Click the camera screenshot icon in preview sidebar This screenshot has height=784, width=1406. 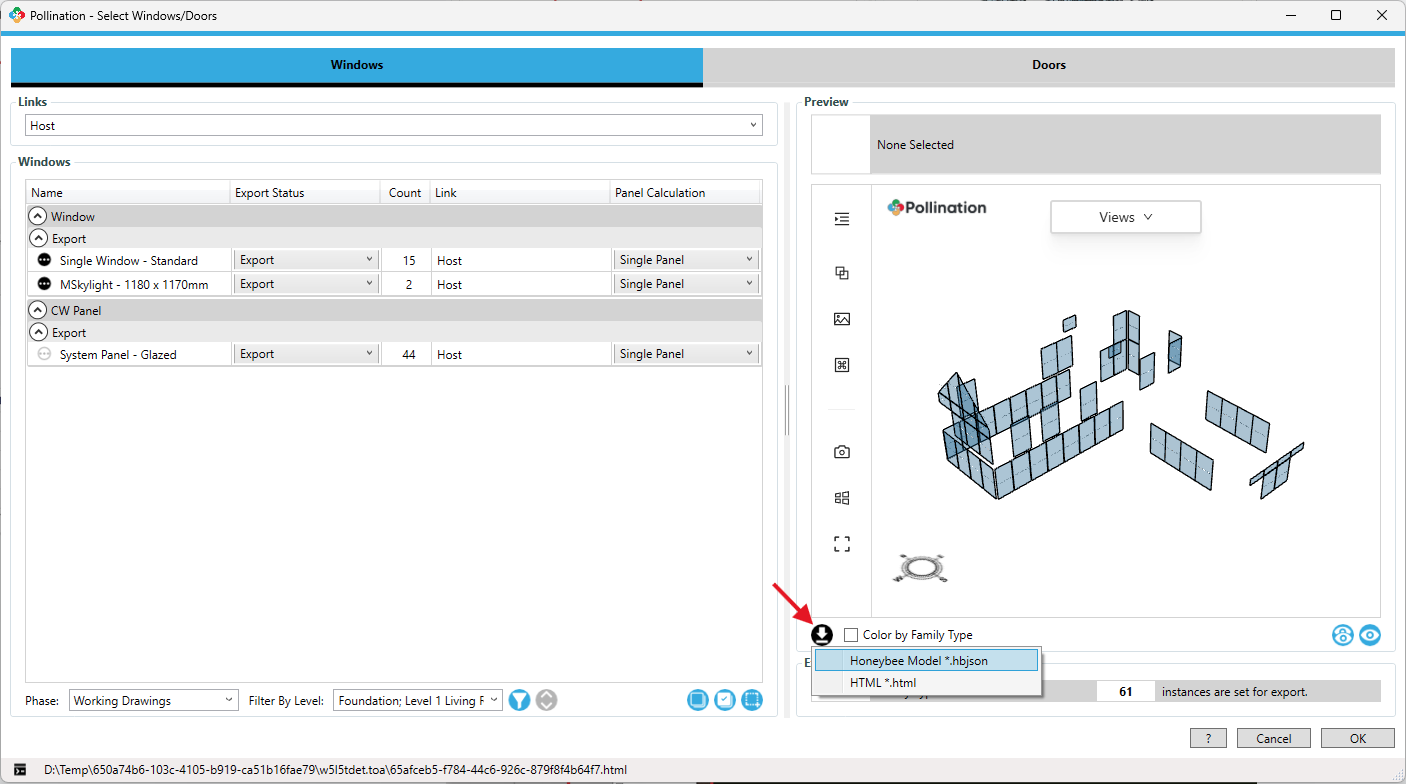coord(842,452)
